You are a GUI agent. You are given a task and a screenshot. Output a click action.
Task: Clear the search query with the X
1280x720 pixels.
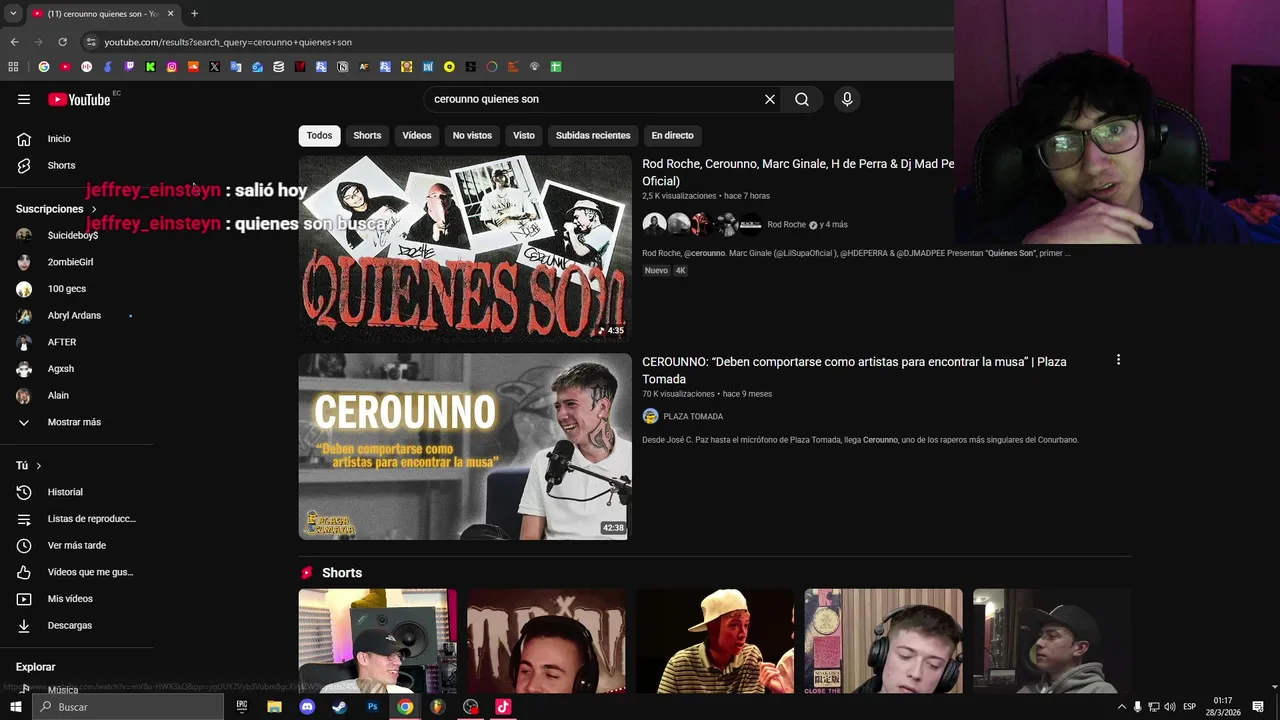[x=770, y=99]
